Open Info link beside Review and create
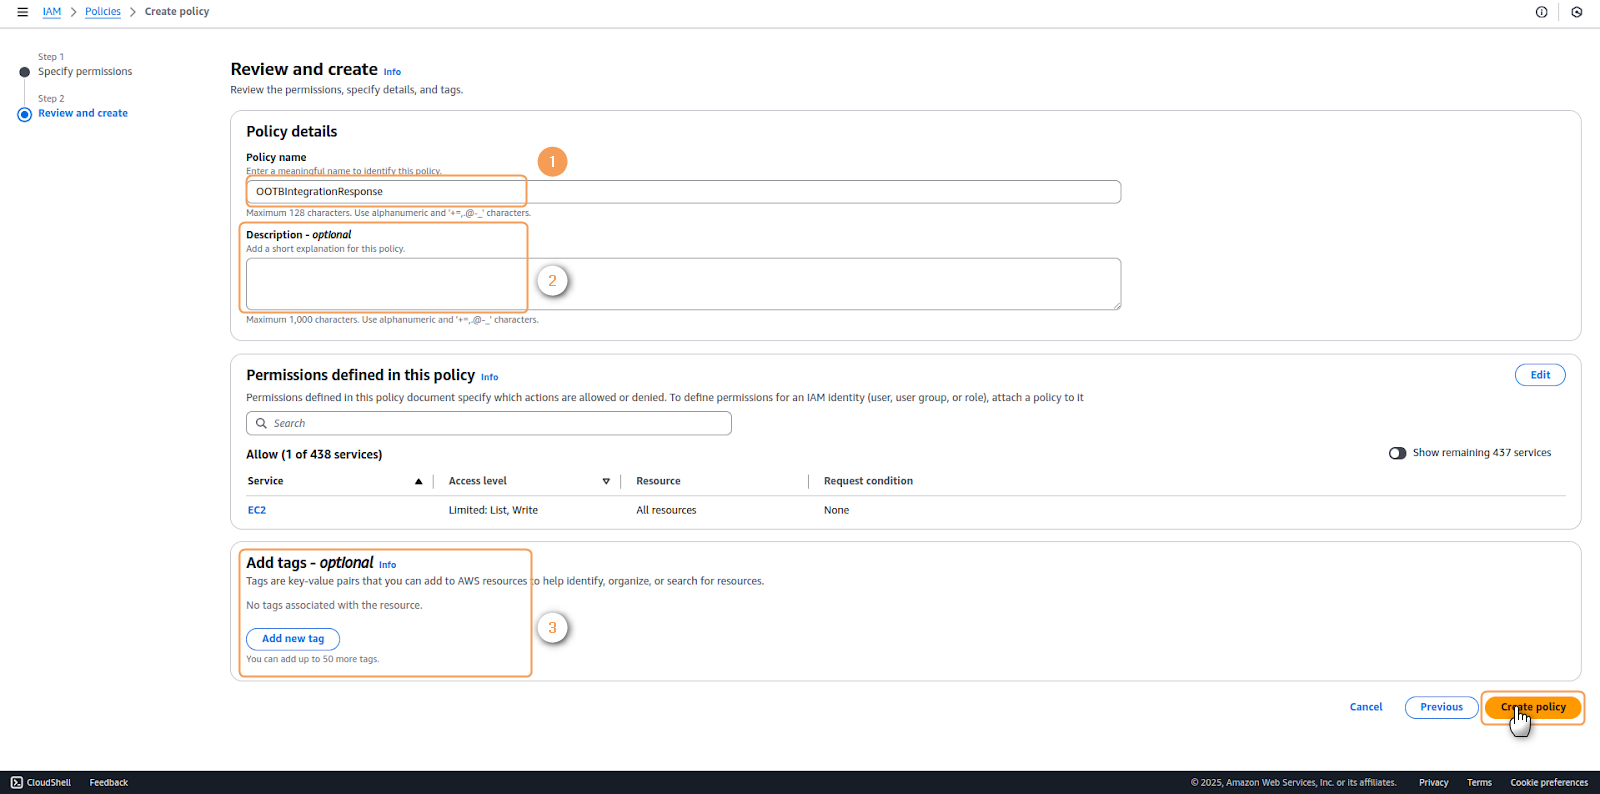Image resolution: width=1600 pixels, height=794 pixels. coord(392,72)
